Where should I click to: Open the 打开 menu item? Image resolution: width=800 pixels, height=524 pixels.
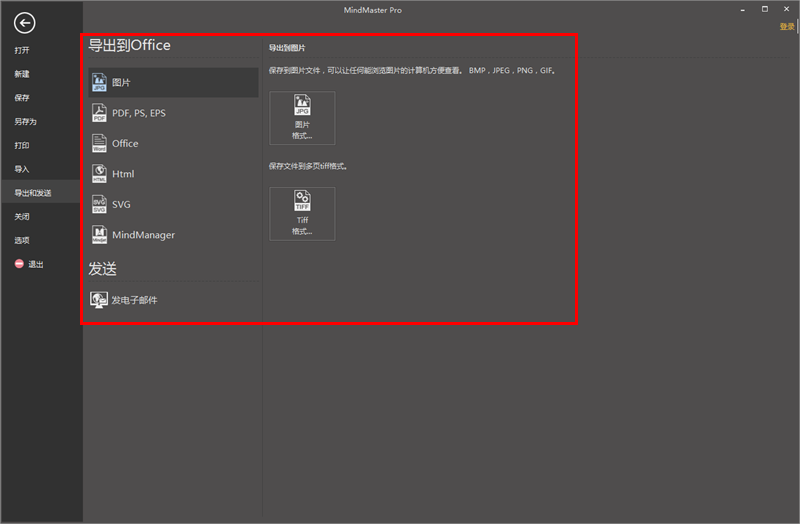click(22, 50)
